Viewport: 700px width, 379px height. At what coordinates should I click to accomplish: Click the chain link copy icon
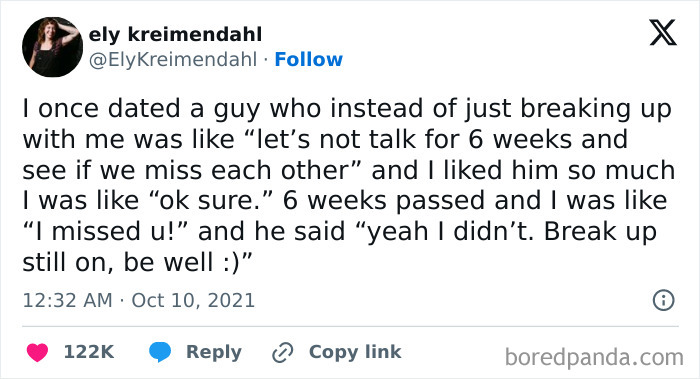pos(283,352)
